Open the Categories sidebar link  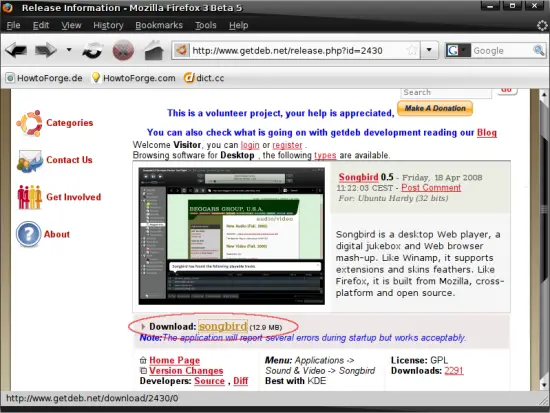[69, 123]
